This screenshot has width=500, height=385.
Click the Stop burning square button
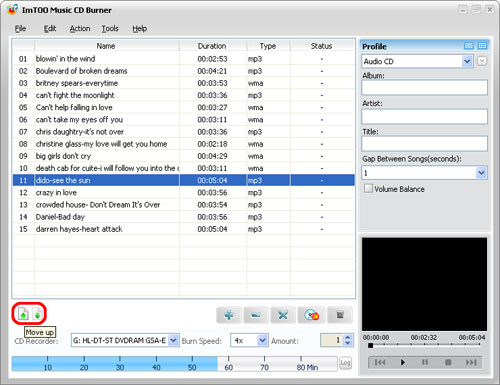coord(340,315)
